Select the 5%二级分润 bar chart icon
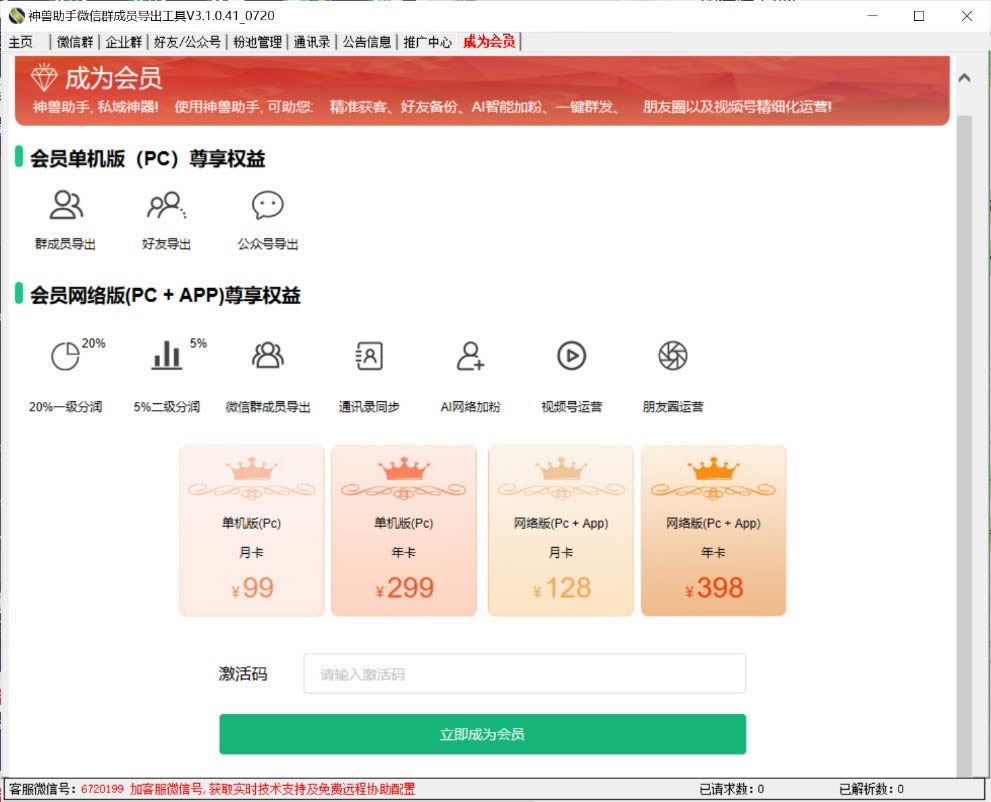Screen dimensions: 991x802 166,355
